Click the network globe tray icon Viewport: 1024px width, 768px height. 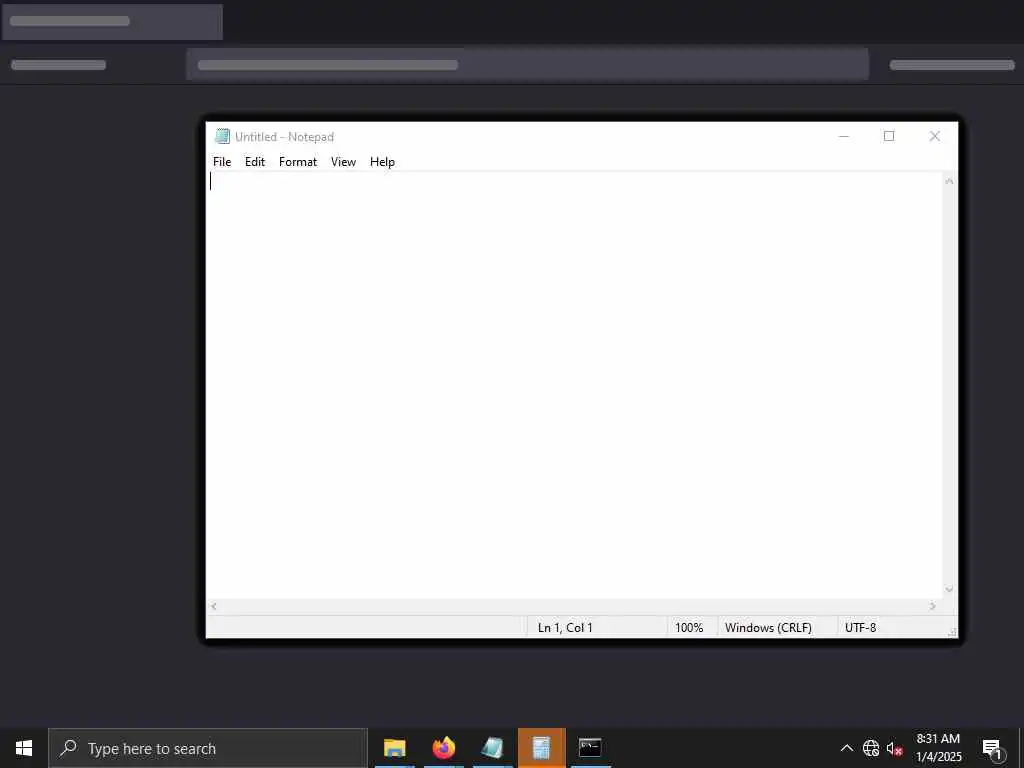click(871, 748)
